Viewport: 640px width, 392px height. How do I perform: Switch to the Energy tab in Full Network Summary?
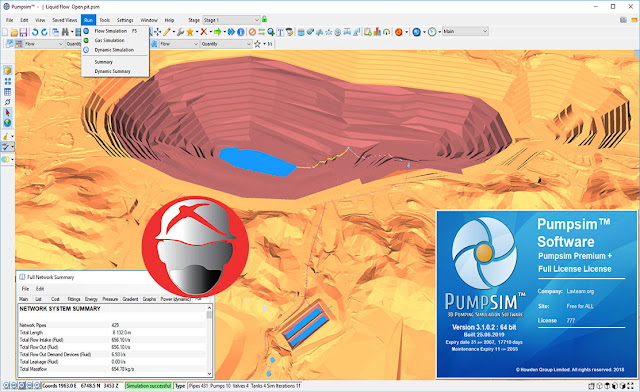[91, 299]
